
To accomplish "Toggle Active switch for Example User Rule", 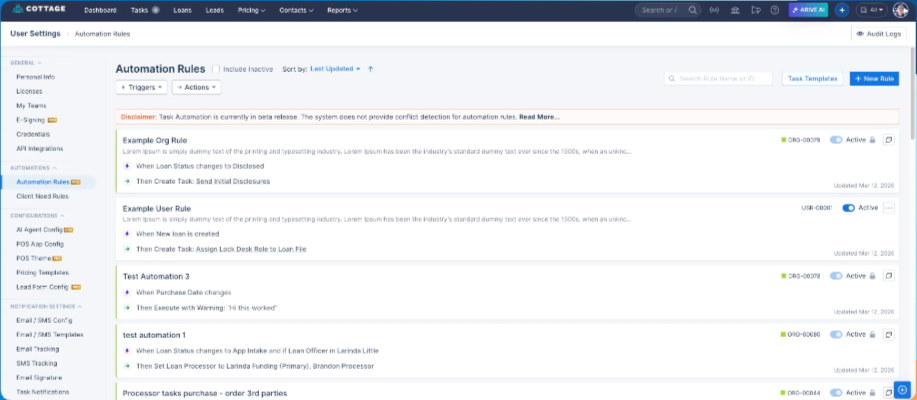I will click(849, 208).
